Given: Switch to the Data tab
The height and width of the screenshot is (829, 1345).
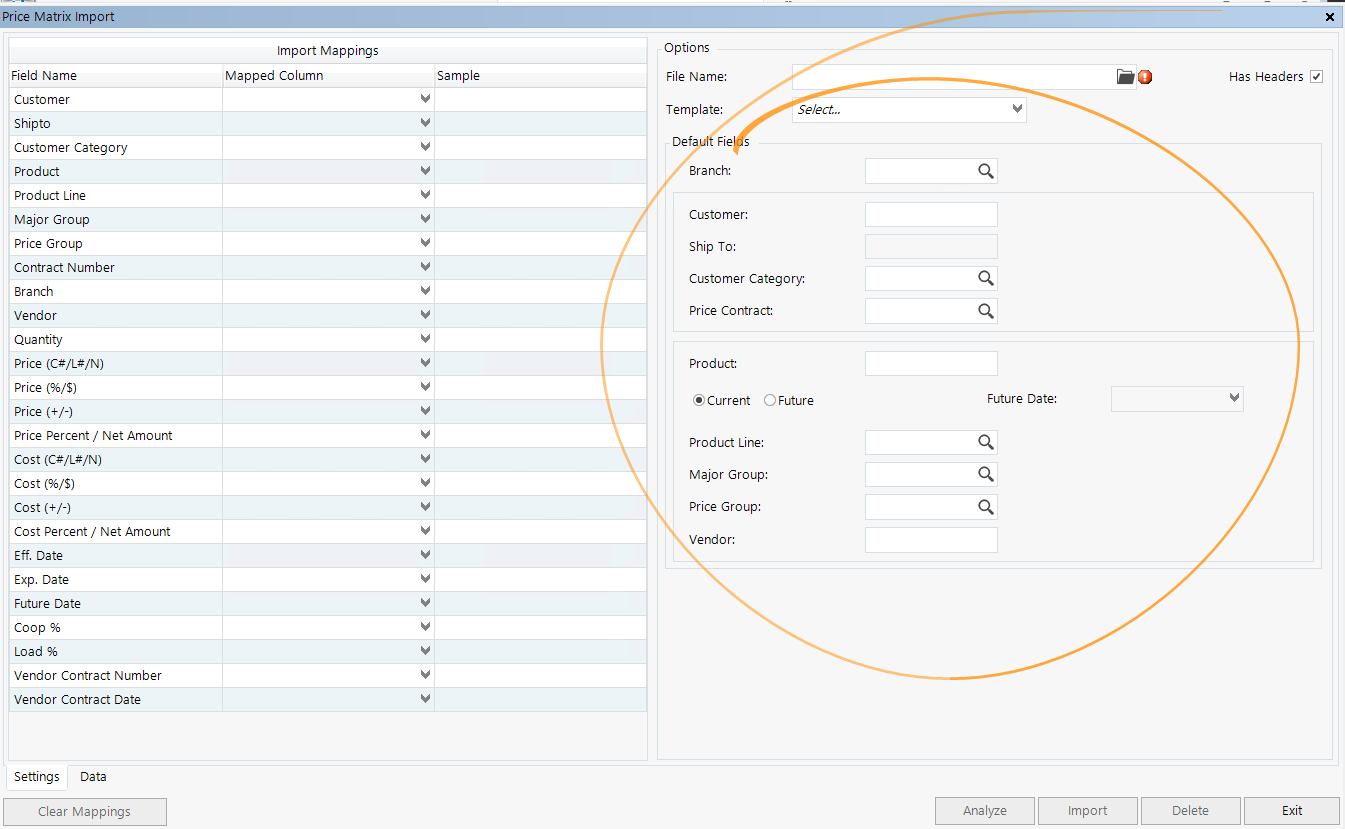Looking at the screenshot, I should (x=92, y=776).
